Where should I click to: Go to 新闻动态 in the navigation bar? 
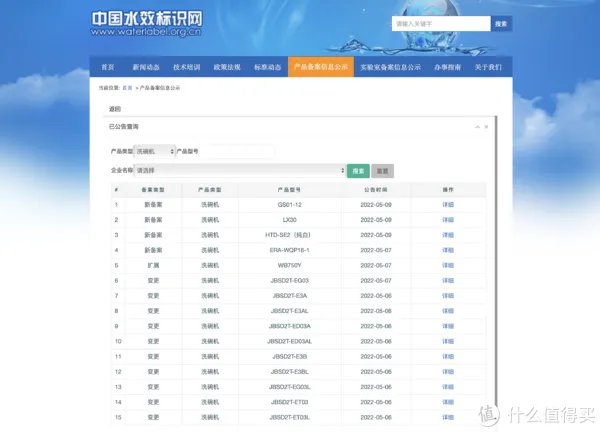[146, 67]
